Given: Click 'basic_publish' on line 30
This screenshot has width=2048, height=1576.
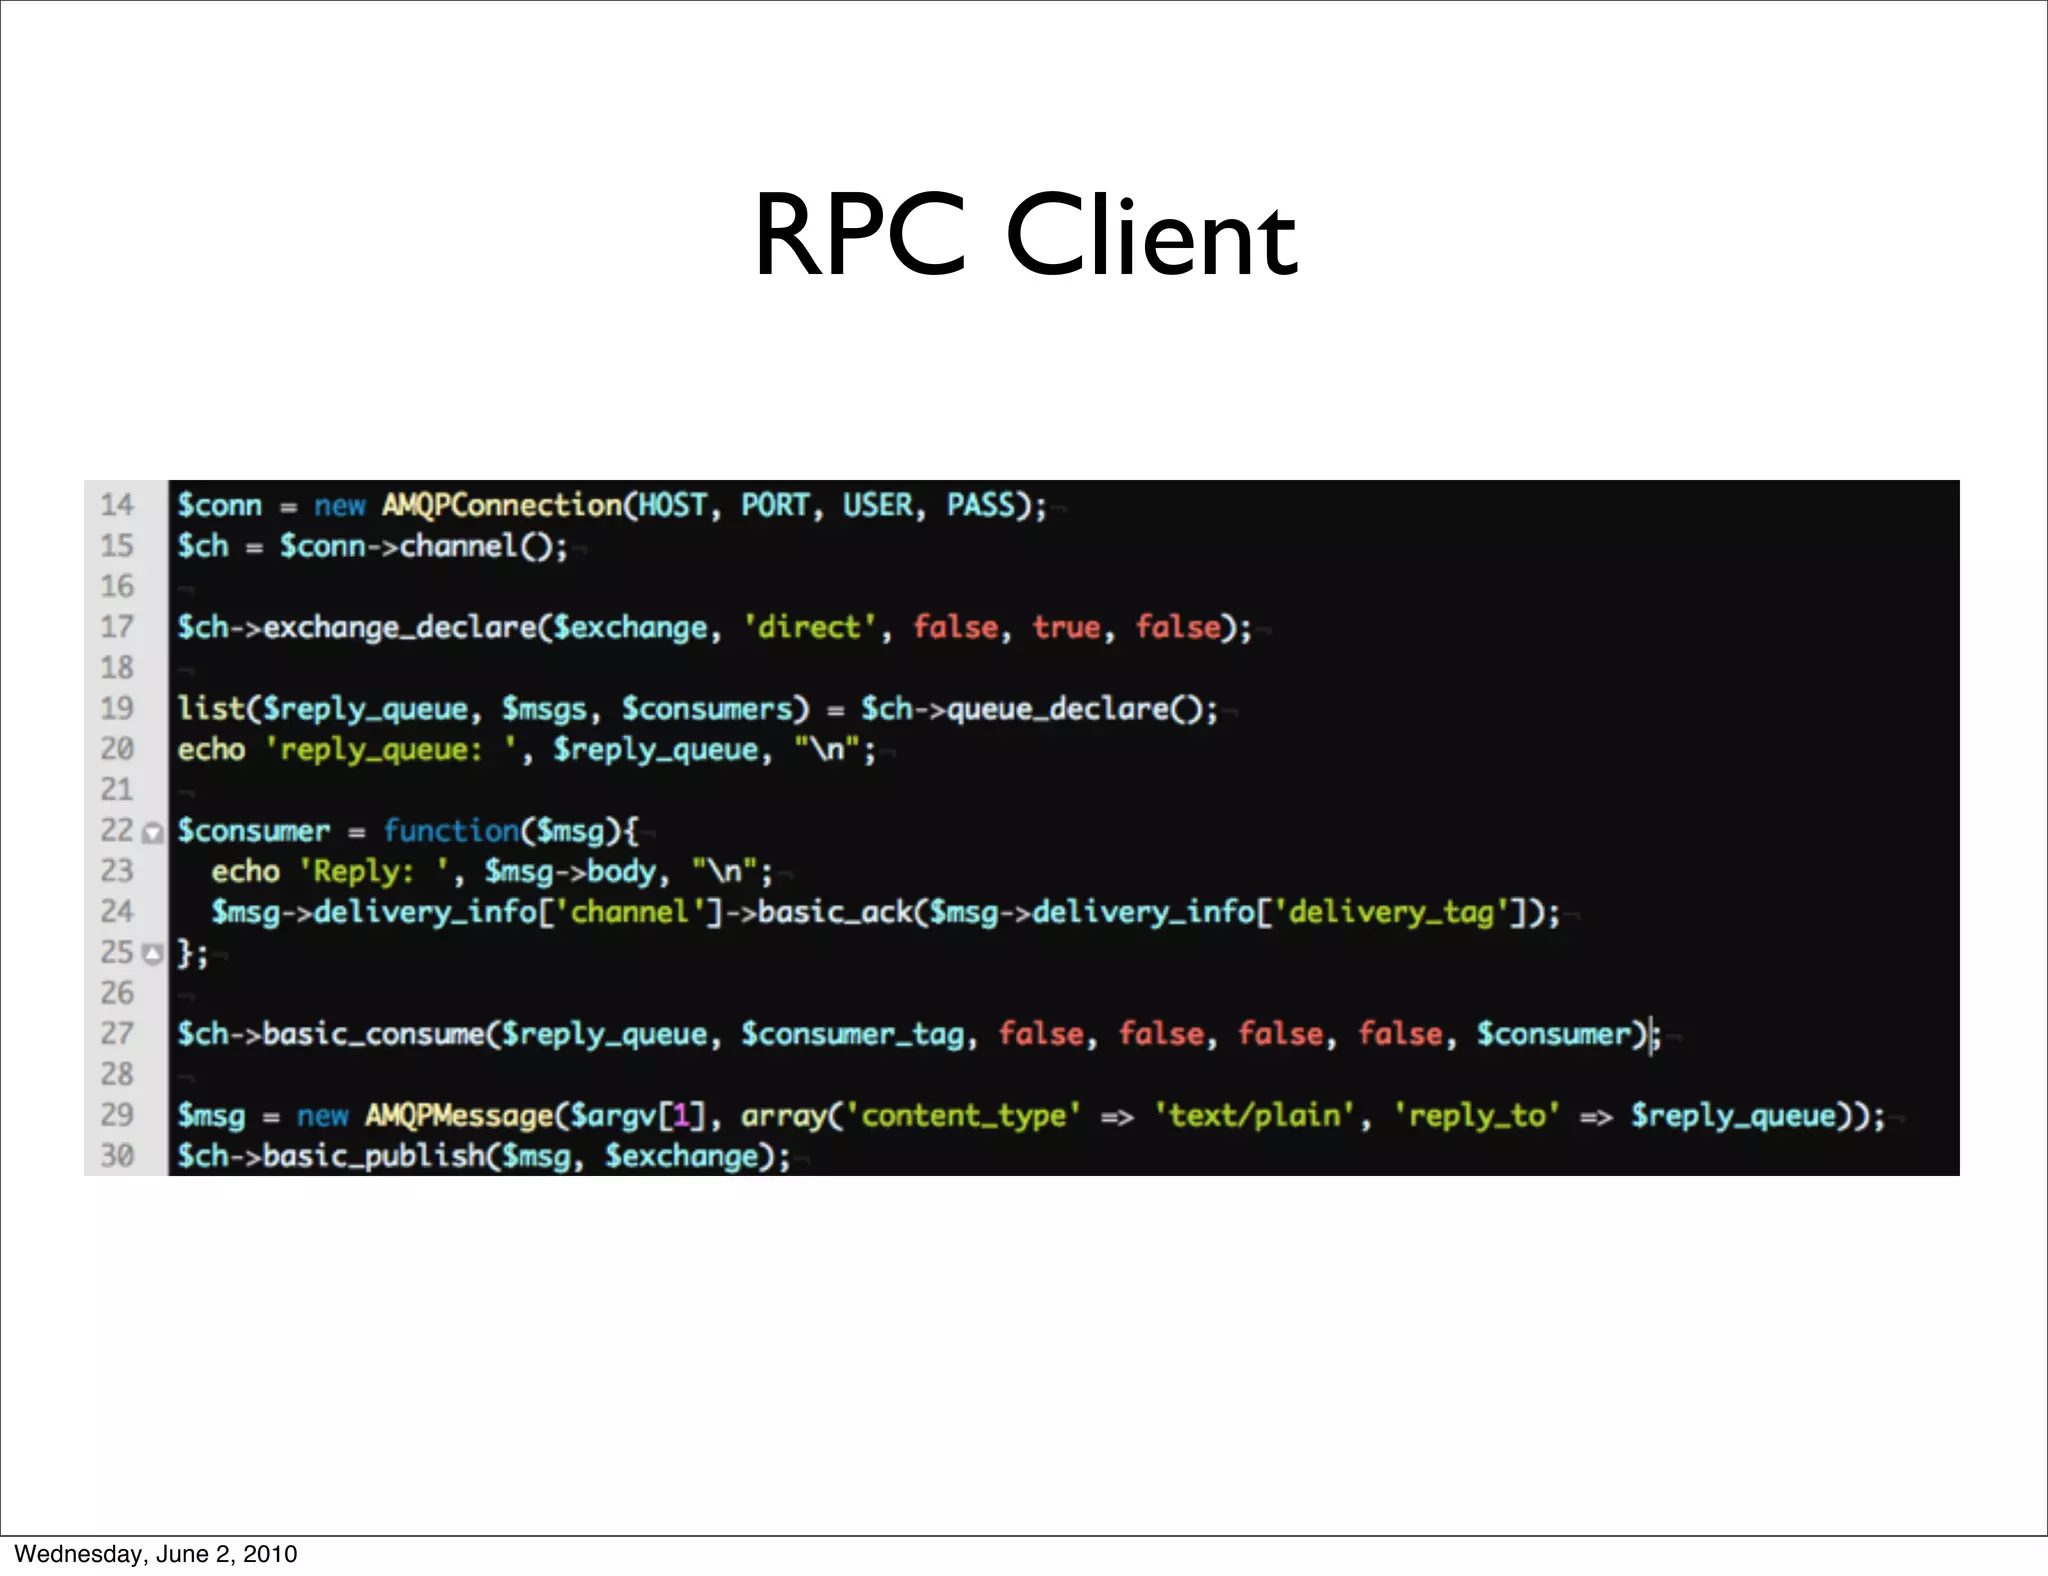Looking at the screenshot, I should [374, 1156].
